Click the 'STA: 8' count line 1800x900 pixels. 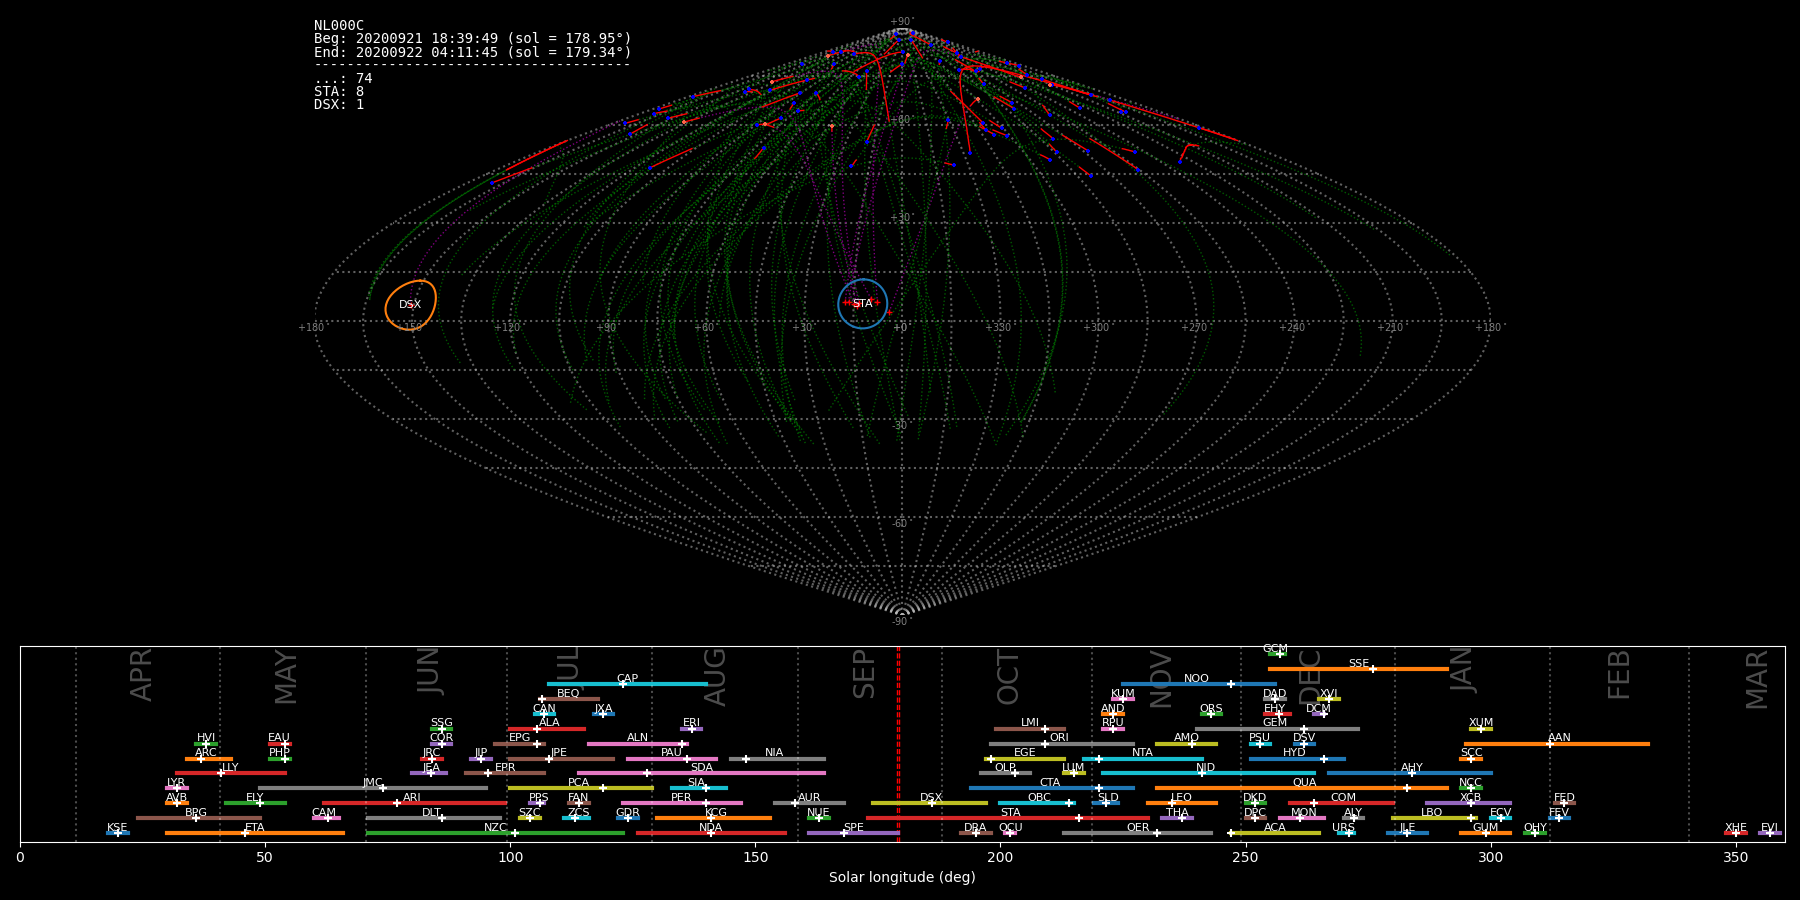point(339,91)
